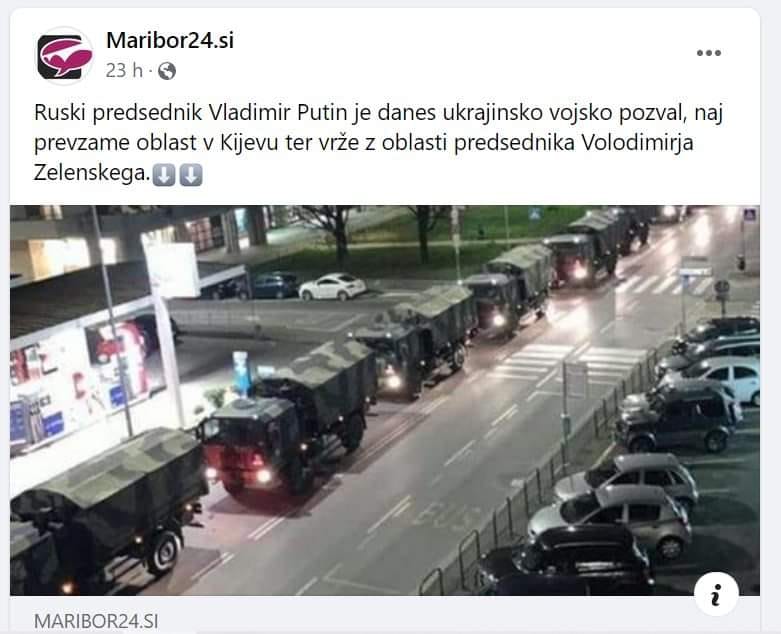Click the words 'Vladimir Putin' in the post
This screenshot has height=634, width=781.
pyautogui.click(x=277, y=113)
